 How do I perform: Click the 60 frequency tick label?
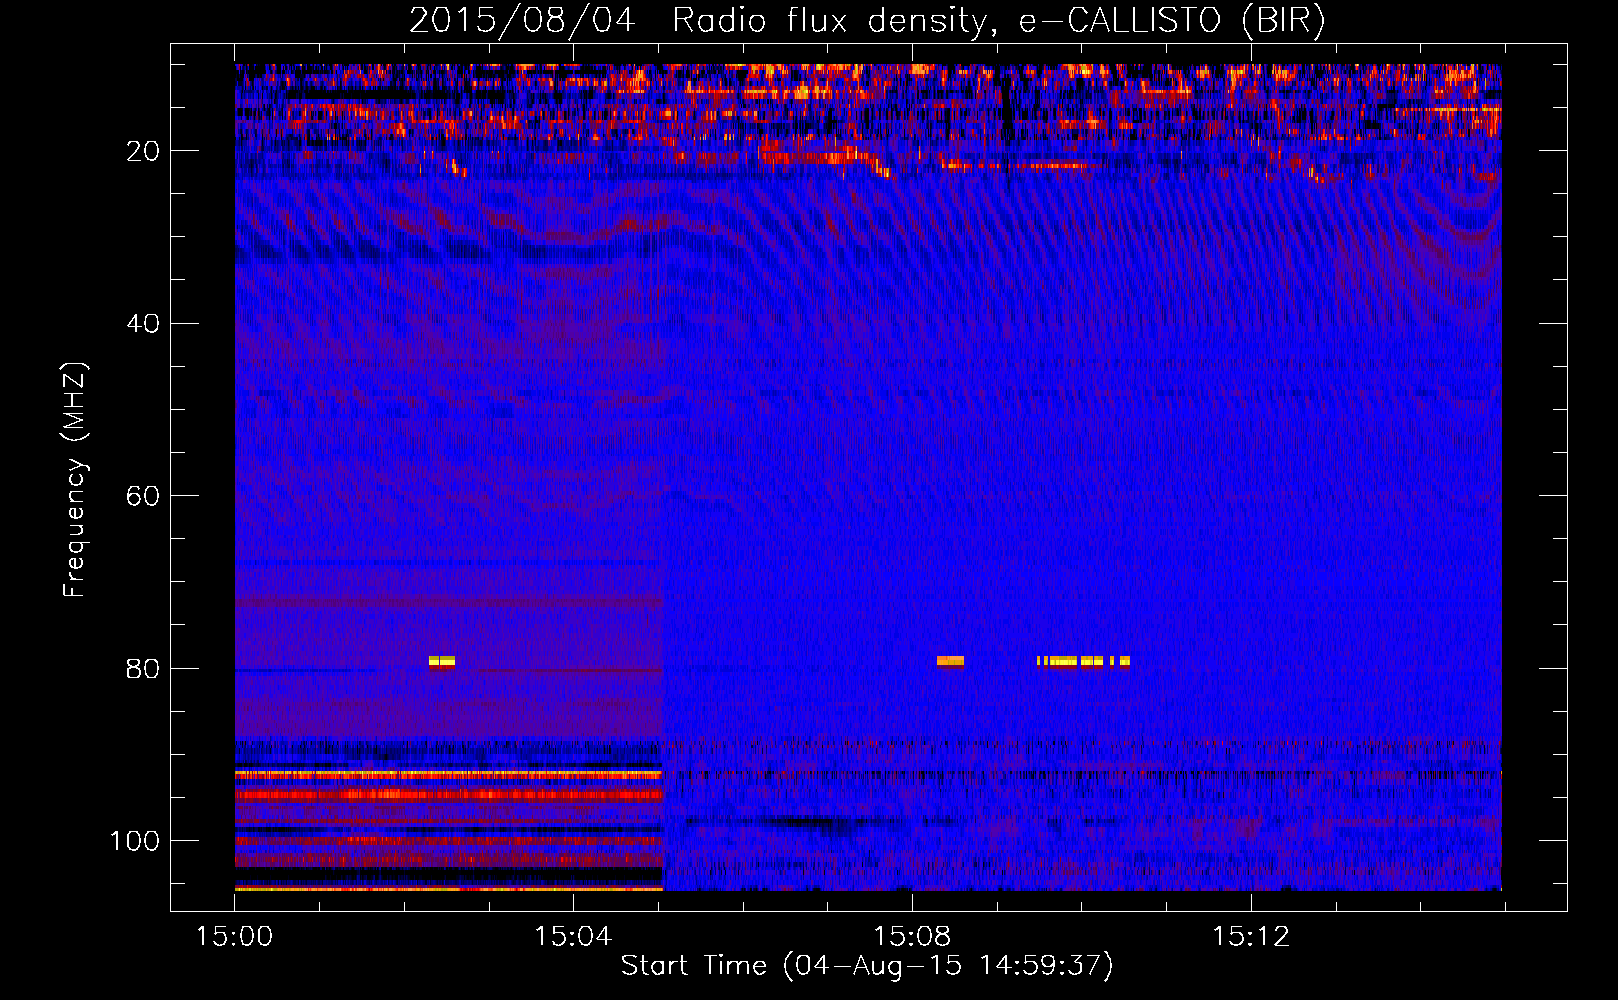tap(143, 496)
